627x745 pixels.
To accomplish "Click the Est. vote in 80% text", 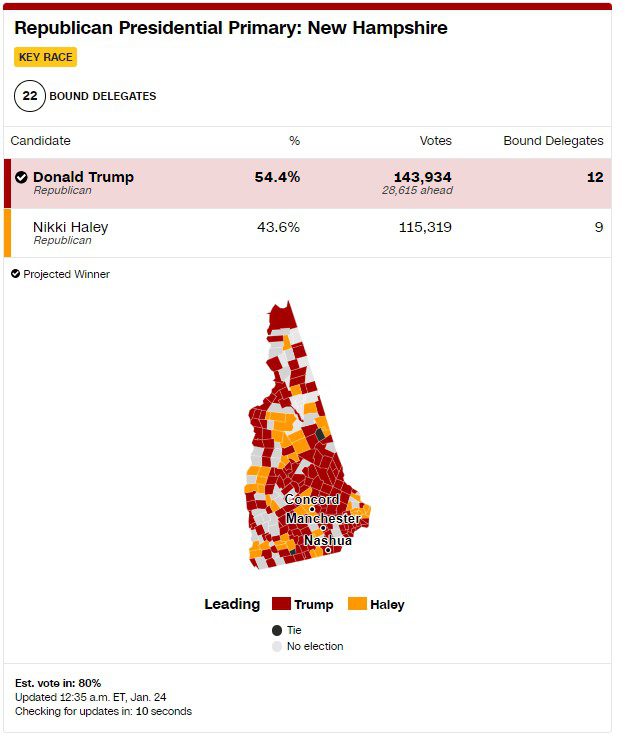I will tap(58, 683).
